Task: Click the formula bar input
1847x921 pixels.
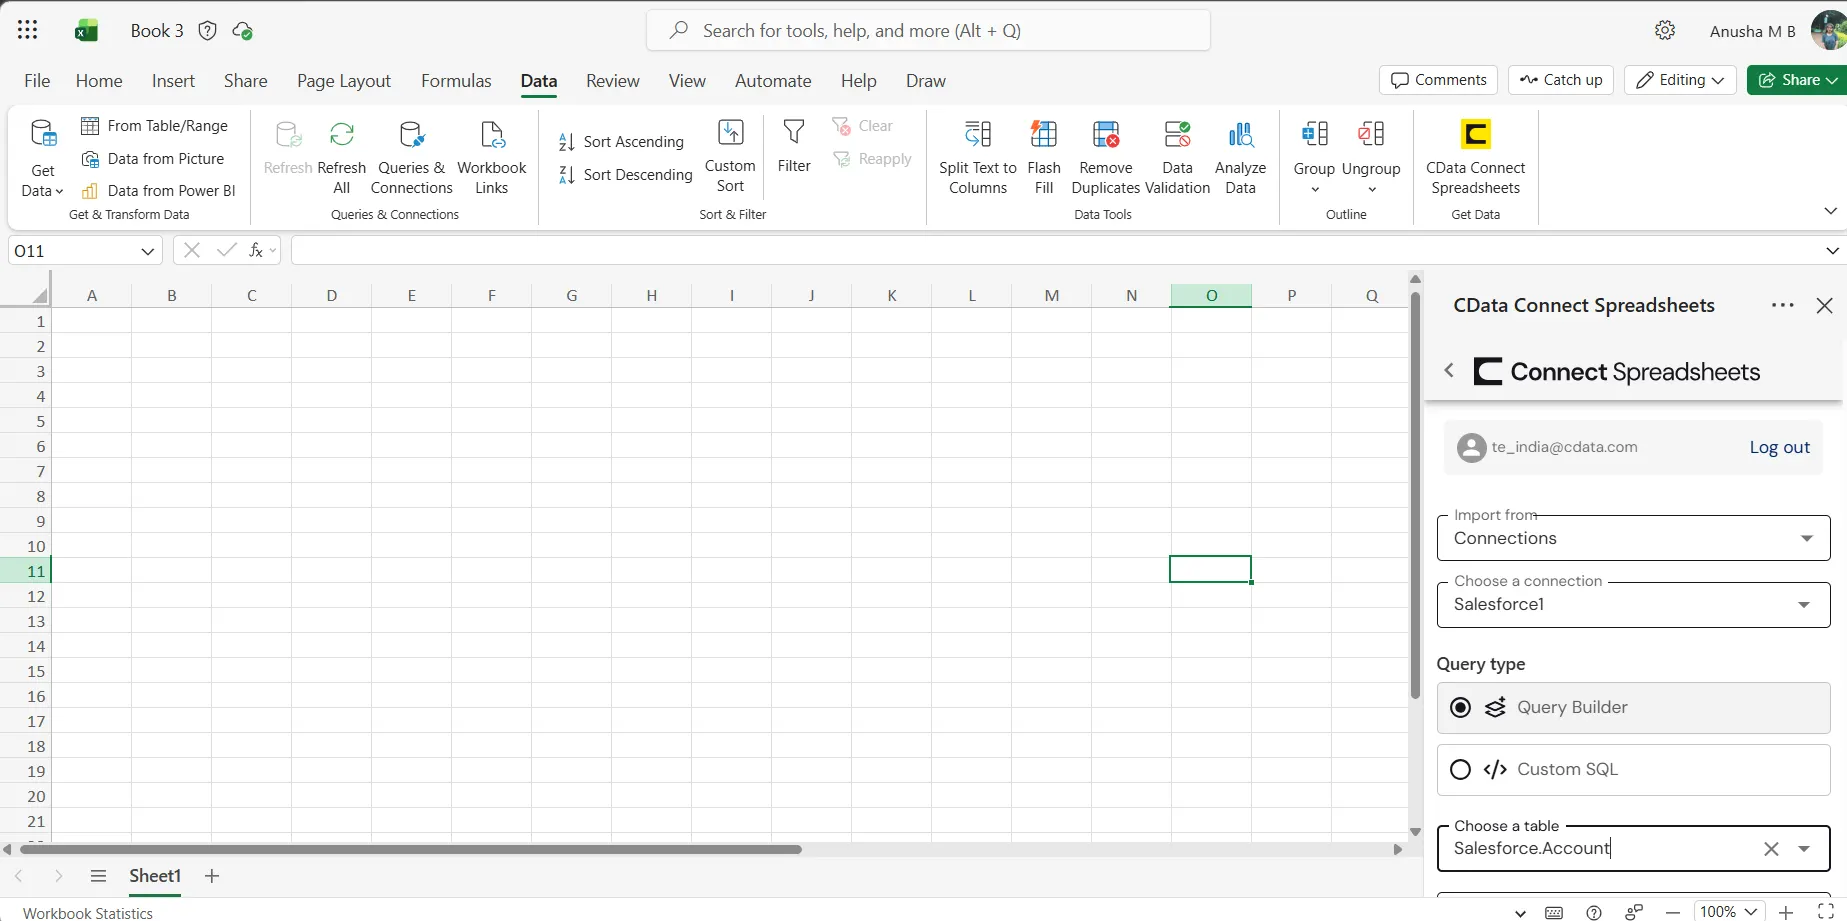Action: (1056, 251)
